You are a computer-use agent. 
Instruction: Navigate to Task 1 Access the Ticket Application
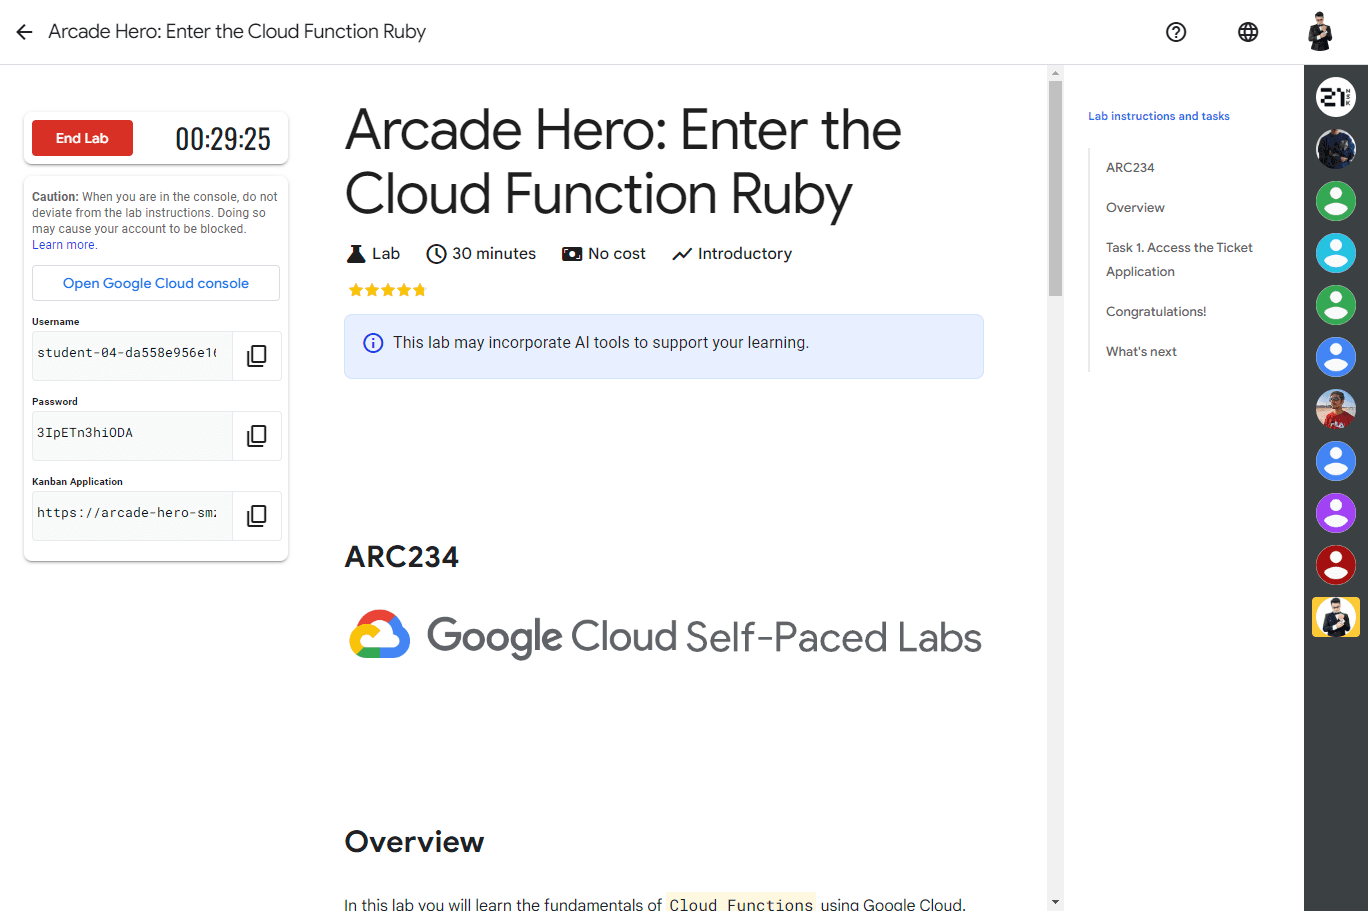pyautogui.click(x=1179, y=259)
